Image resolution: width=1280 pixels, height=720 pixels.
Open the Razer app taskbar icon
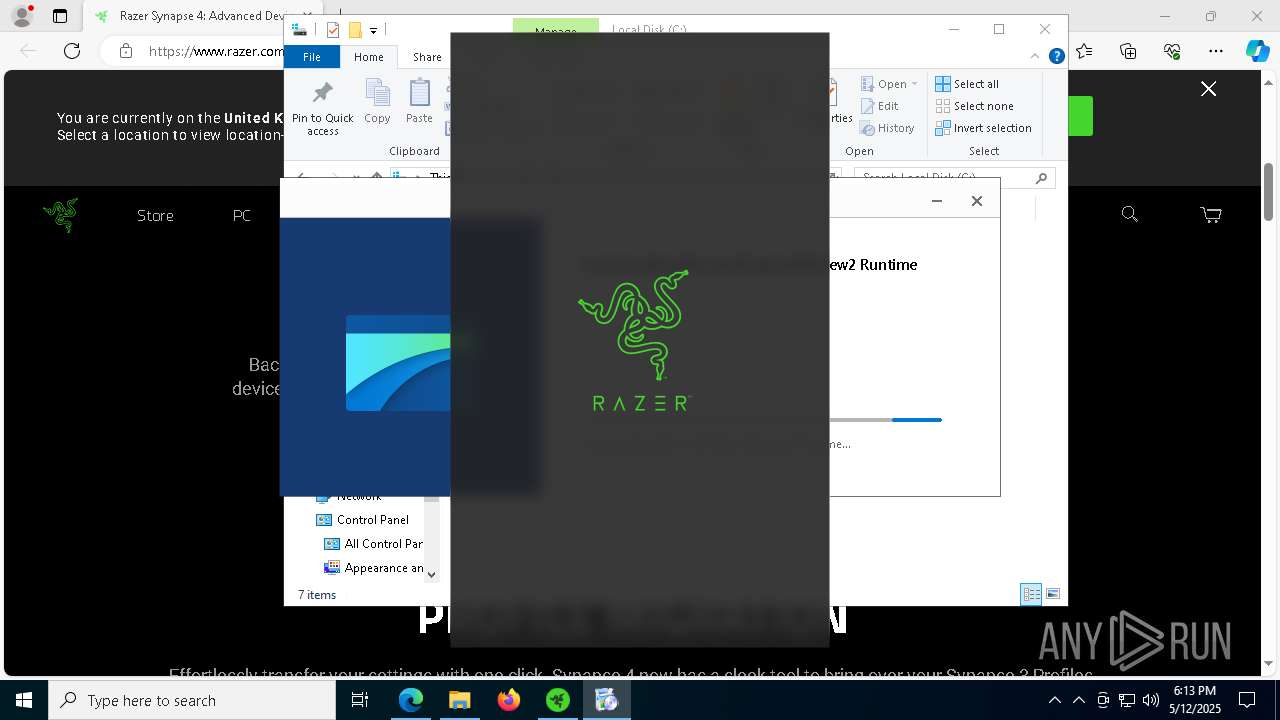click(557, 700)
